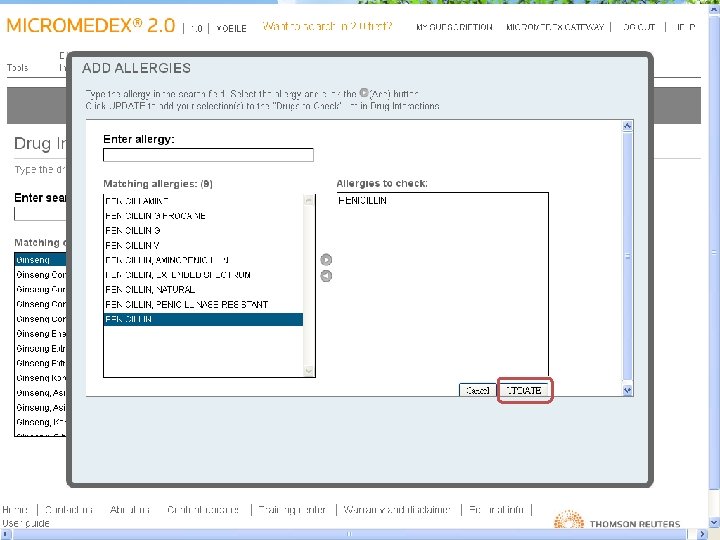The image size is (720, 540).
Task: Open the Contact us footer link
Action: click(69, 509)
